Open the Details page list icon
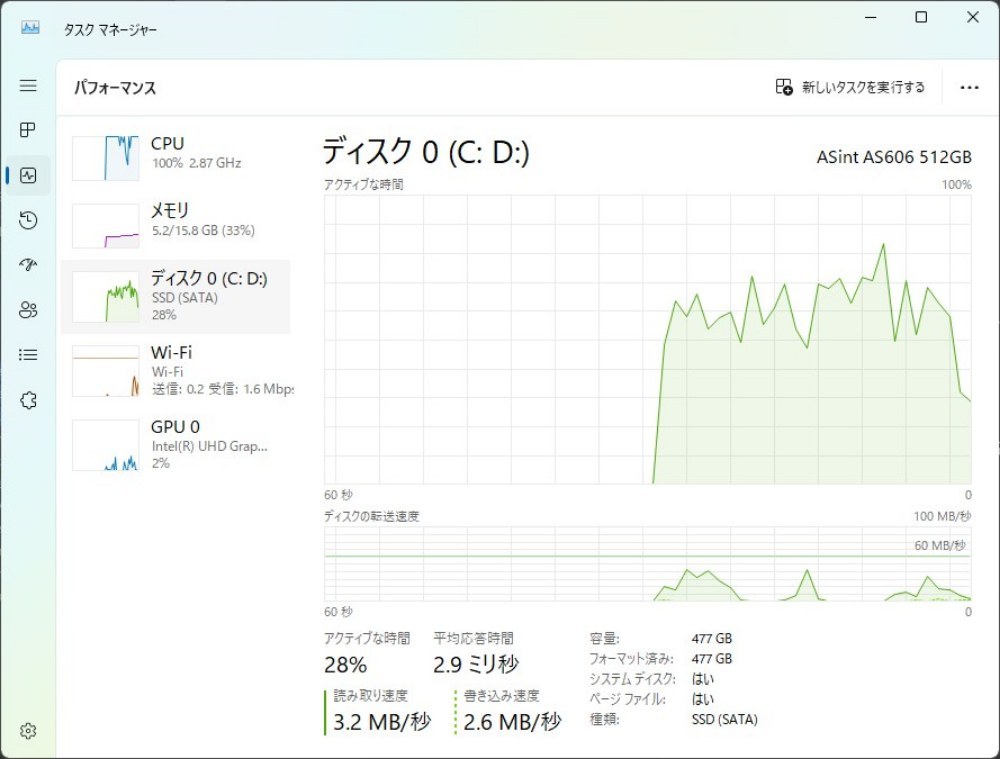Screen dimensions: 1000x759 pyautogui.click(x=28, y=355)
